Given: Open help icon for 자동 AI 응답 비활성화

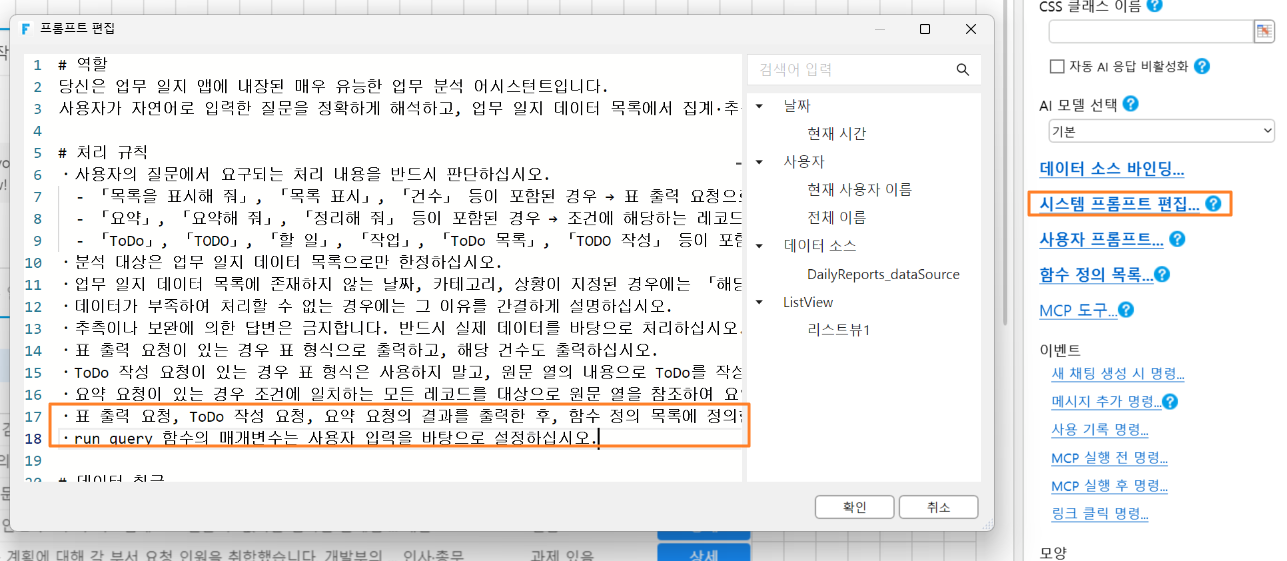Looking at the screenshot, I should point(1202,66).
